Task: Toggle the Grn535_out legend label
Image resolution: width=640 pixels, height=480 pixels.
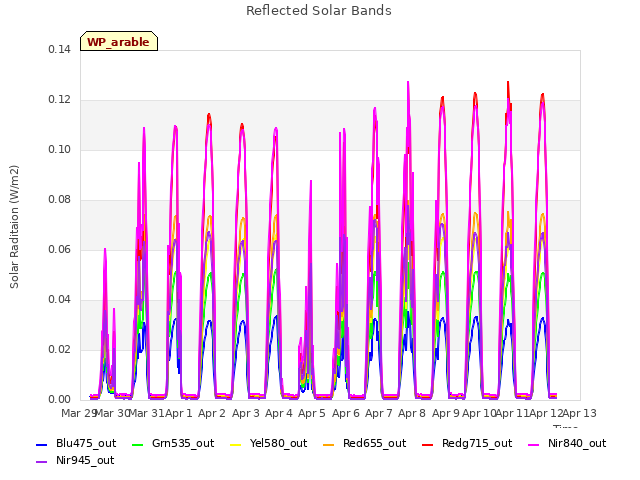Action: click(183, 444)
